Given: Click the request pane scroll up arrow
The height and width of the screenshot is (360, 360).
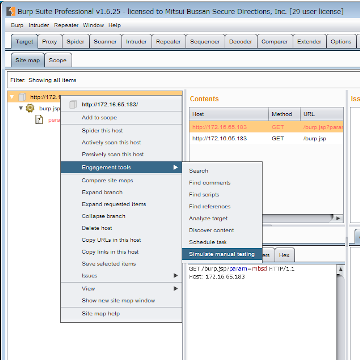Looking at the screenshot, I should (341, 269).
